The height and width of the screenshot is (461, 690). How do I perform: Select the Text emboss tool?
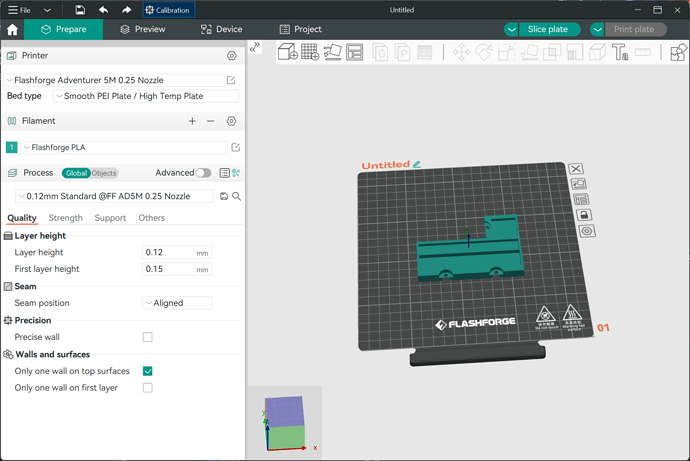coord(620,52)
